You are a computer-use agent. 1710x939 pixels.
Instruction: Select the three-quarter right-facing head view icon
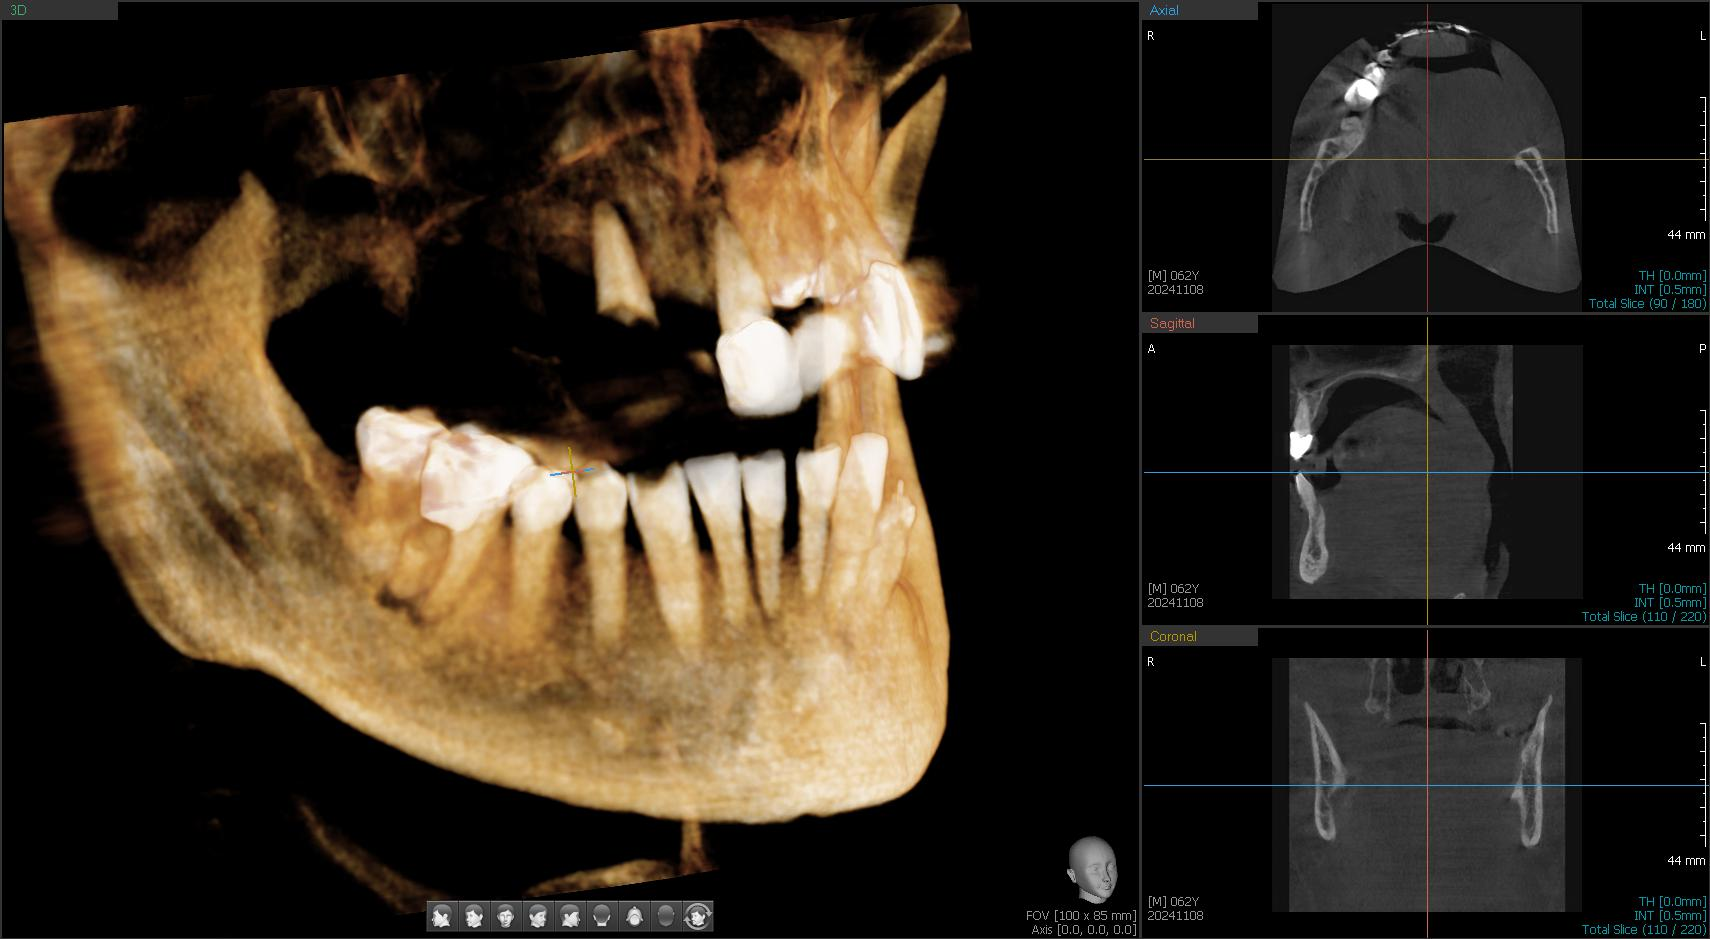(x=538, y=916)
